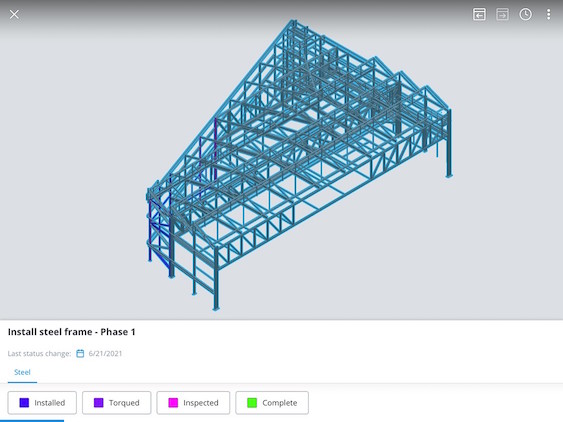Select the task title Install steel frame - Phase 1
Image resolution: width=563 pixels, height=422 pixels.
[71, 332]
